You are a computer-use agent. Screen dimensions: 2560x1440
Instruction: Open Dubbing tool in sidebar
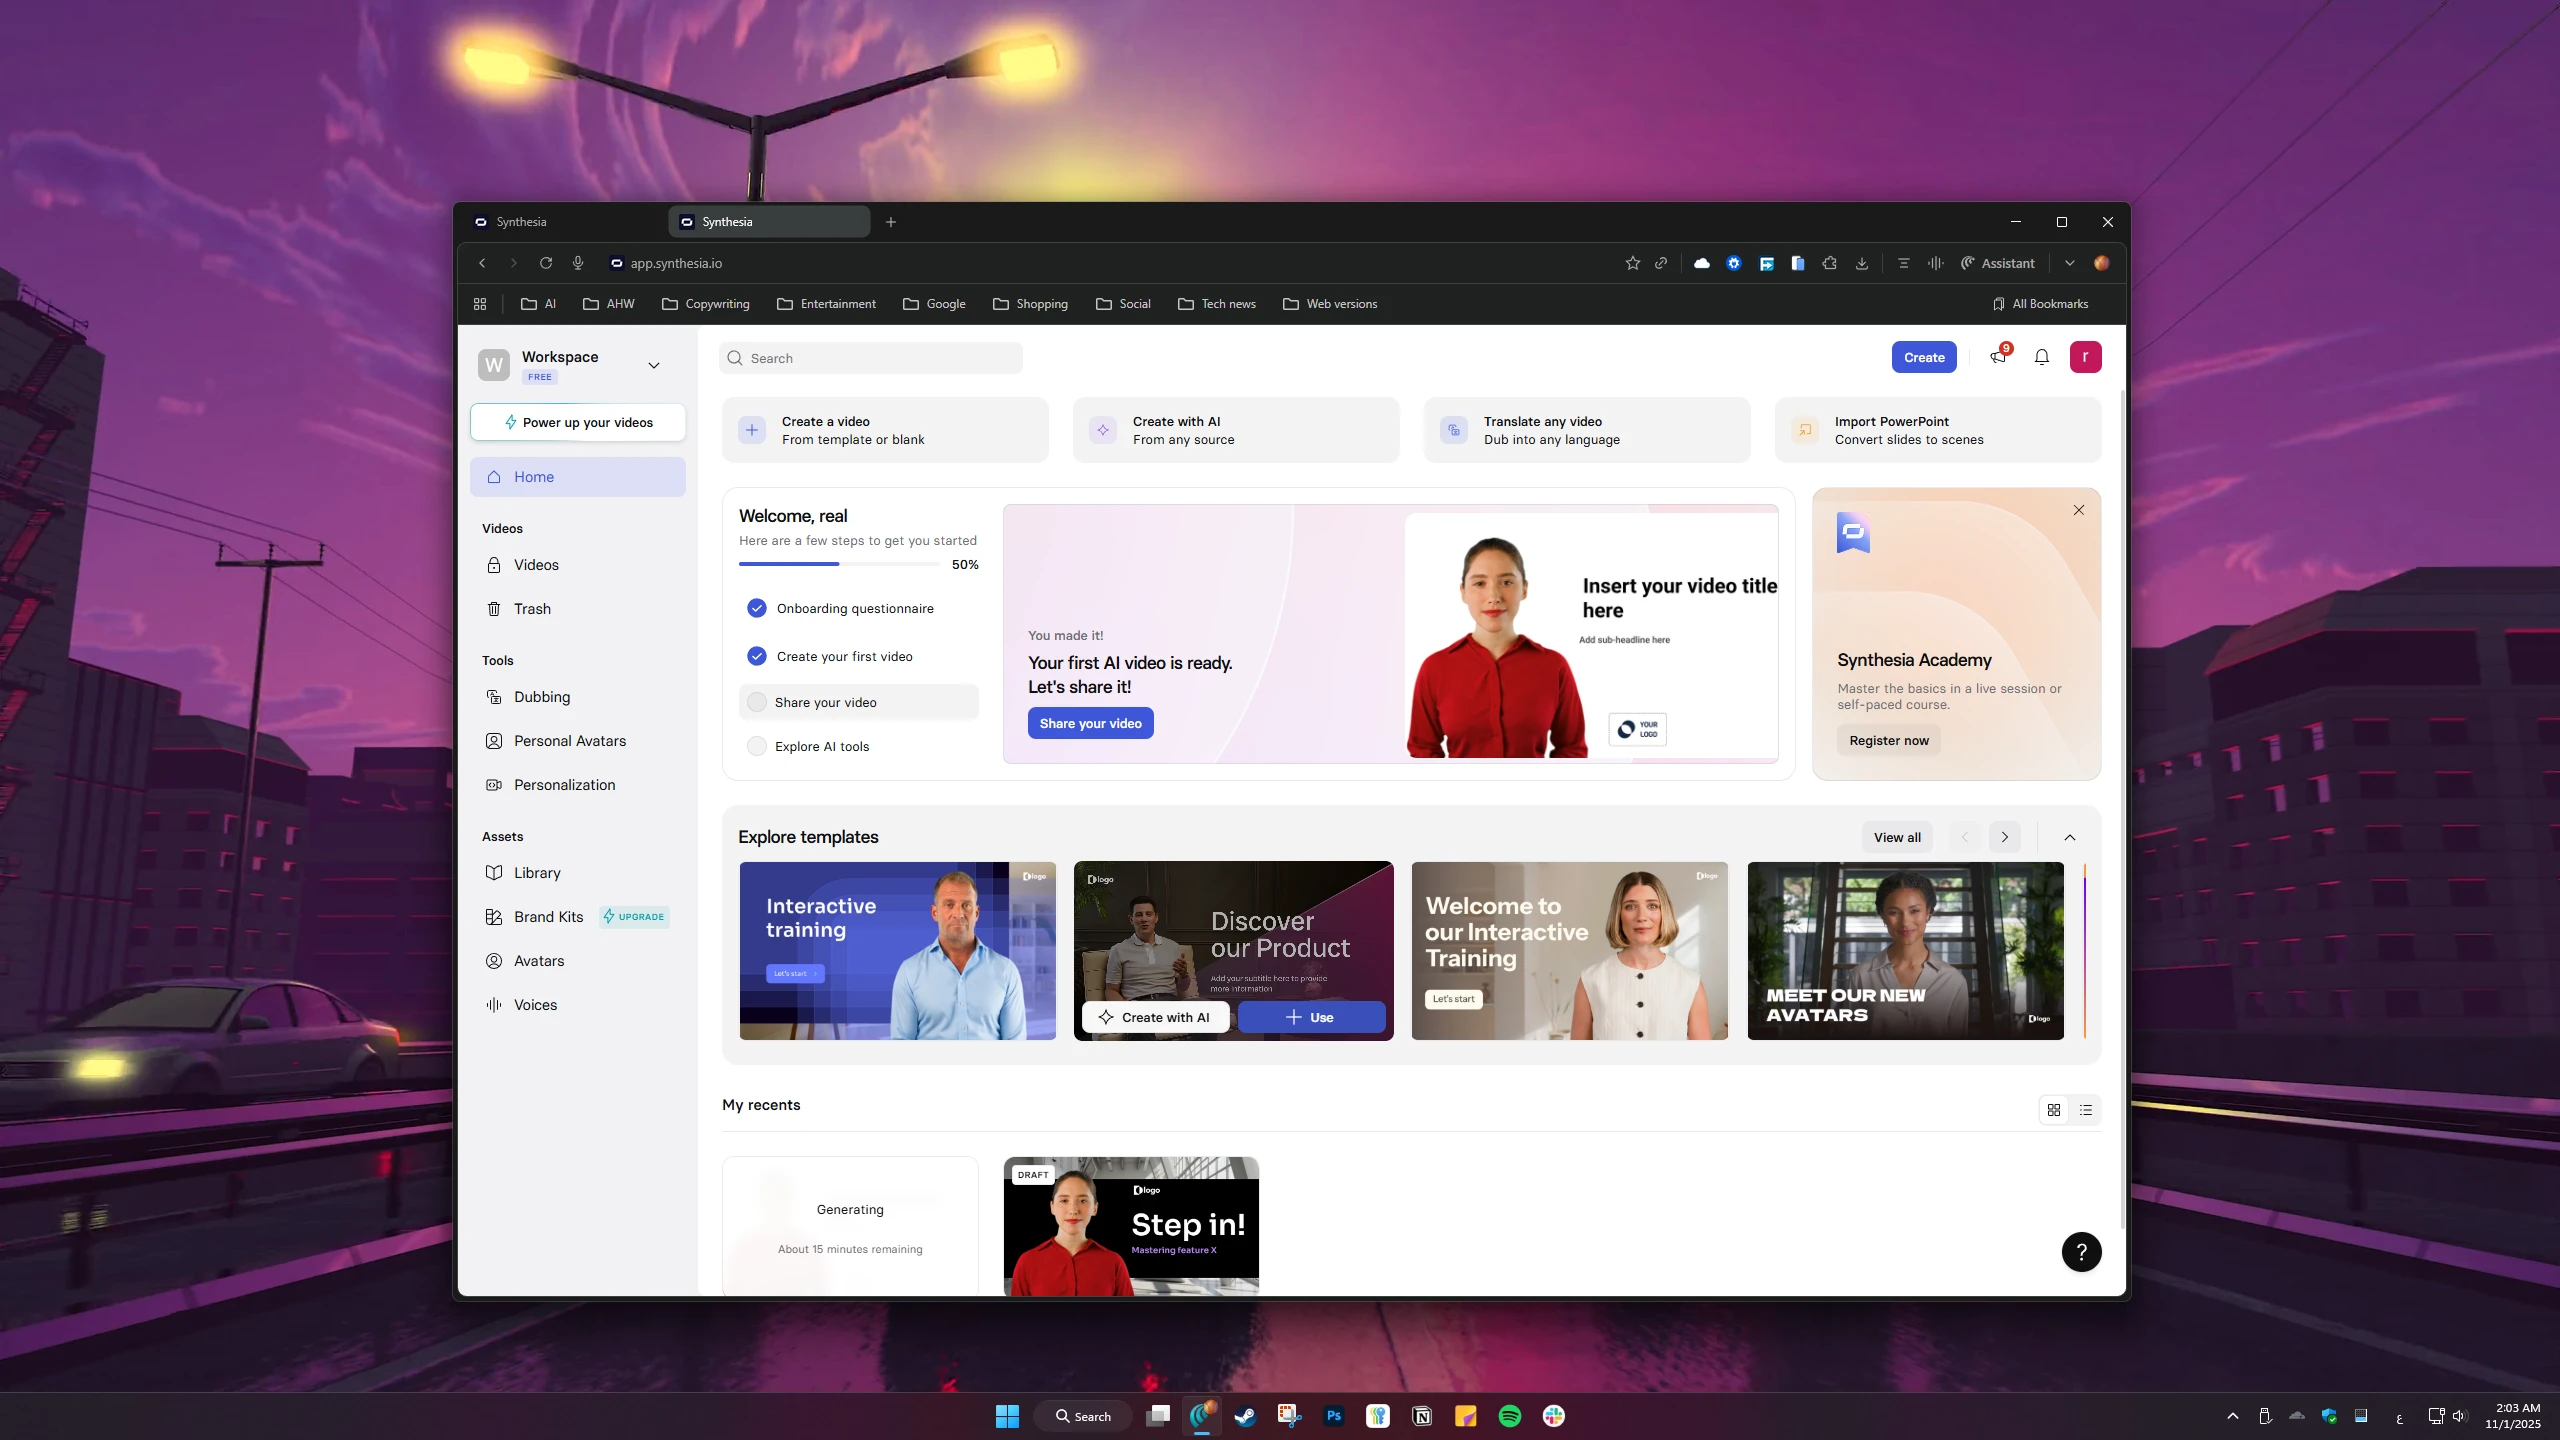(x=541, y=697)
